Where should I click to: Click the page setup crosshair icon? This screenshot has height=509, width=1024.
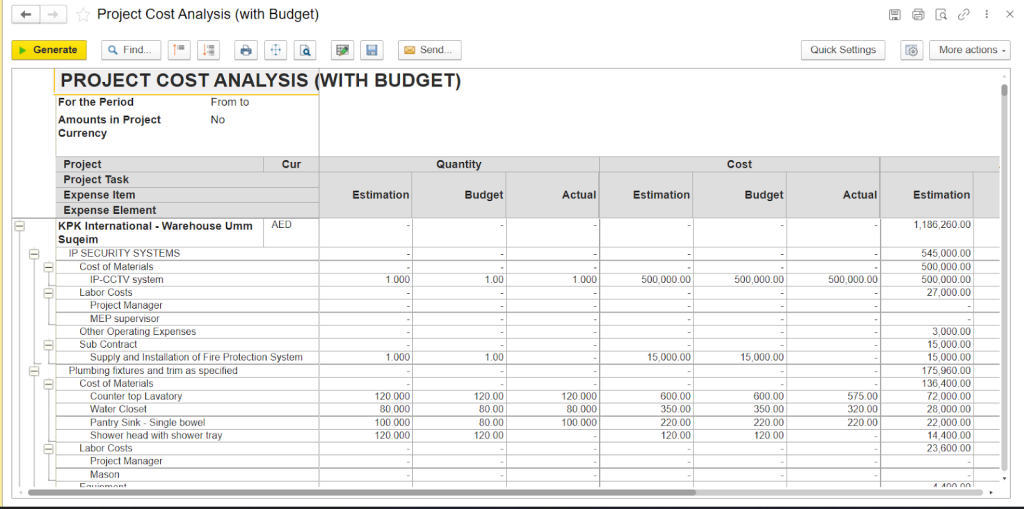tap(275, 50)
